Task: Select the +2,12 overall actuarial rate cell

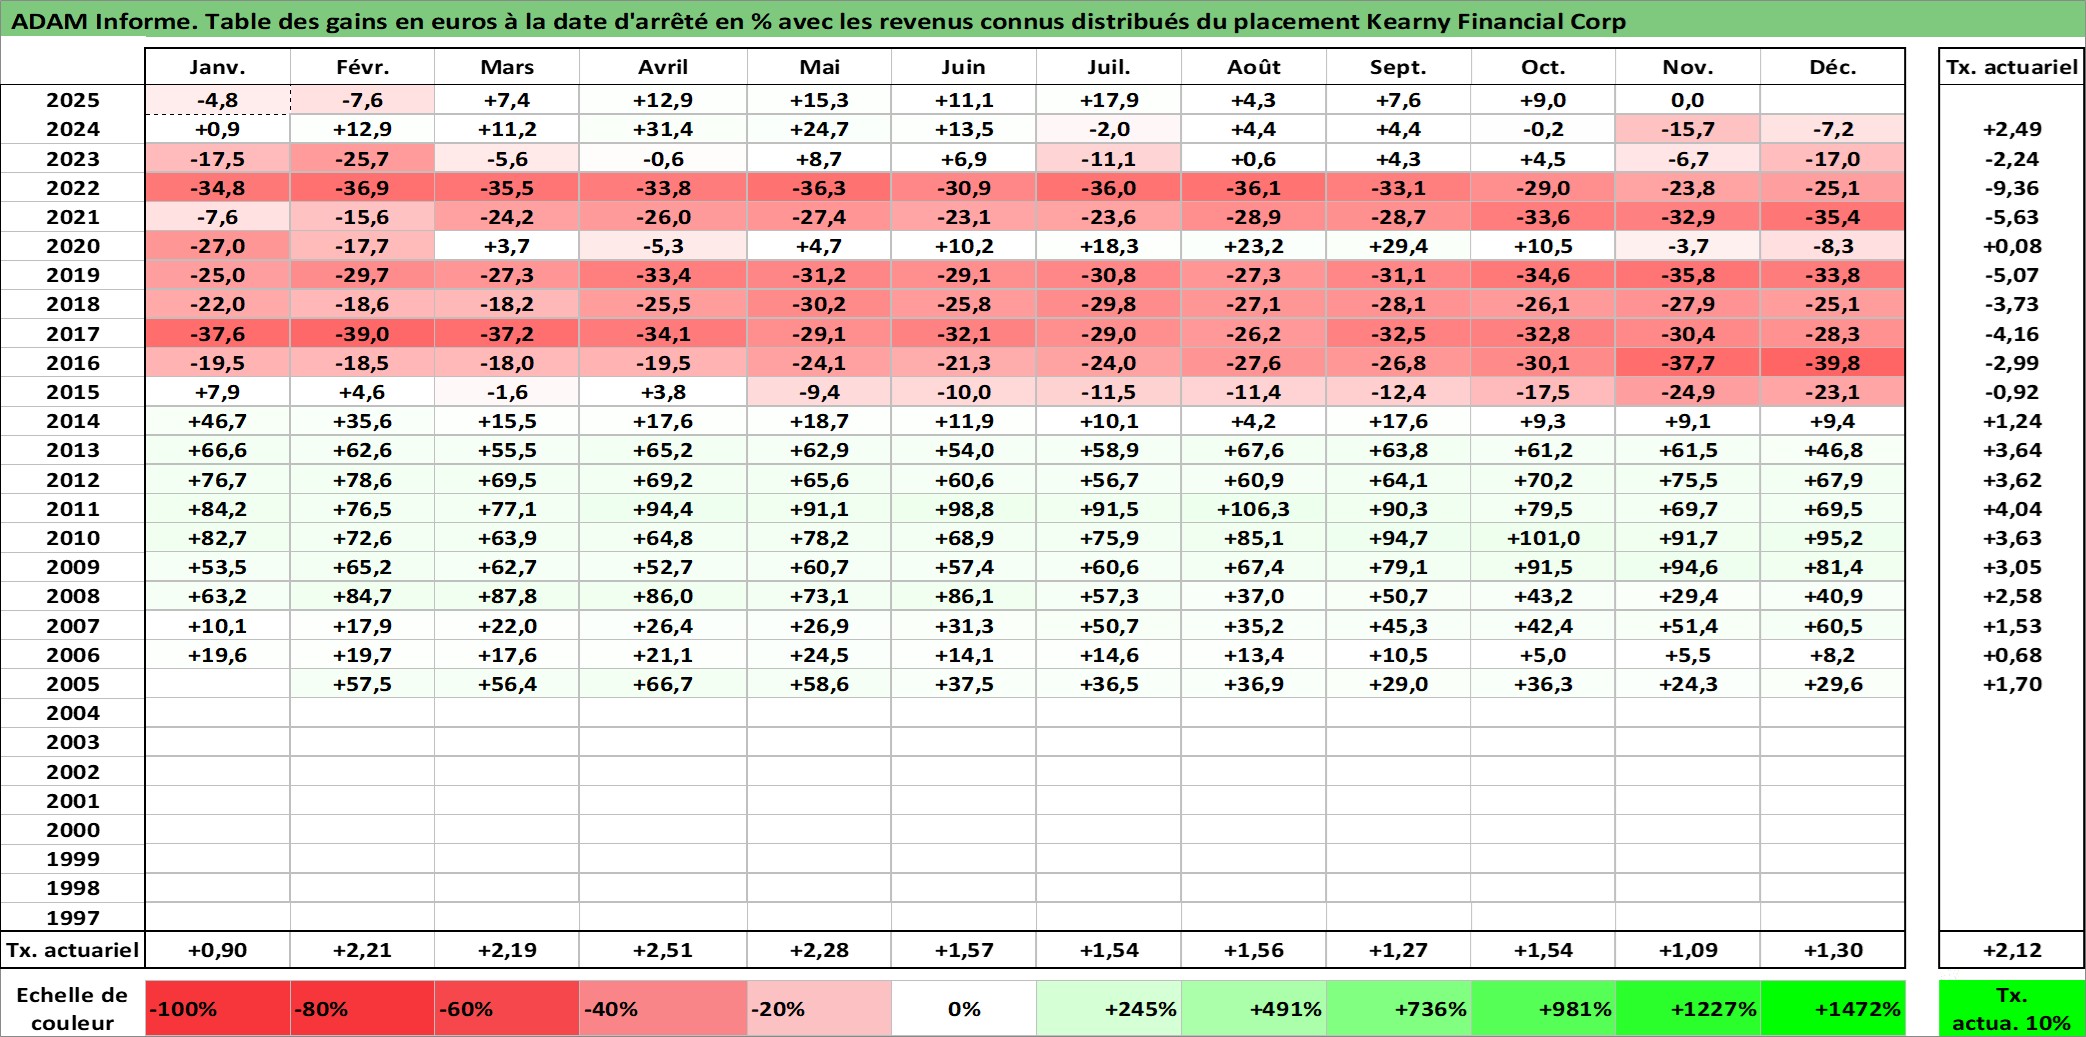Action: [x=2012, y=950]
